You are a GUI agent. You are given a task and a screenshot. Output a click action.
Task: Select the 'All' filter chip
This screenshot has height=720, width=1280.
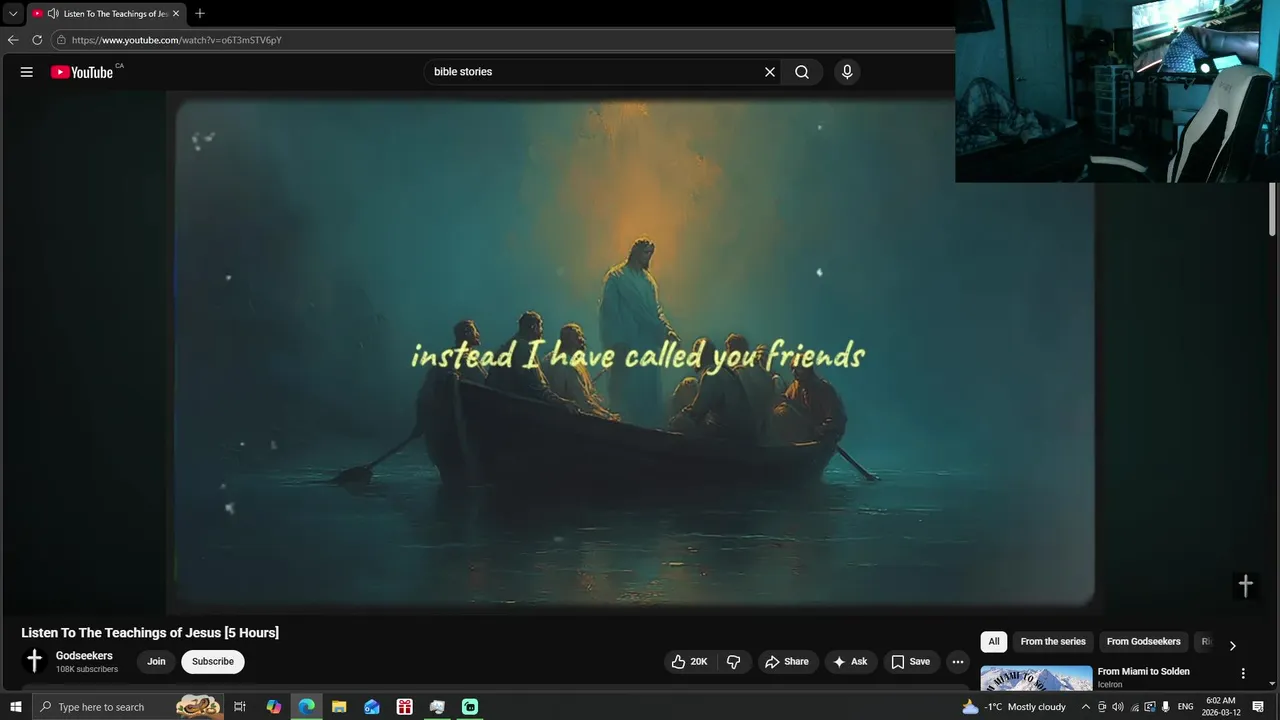[994, 642]
